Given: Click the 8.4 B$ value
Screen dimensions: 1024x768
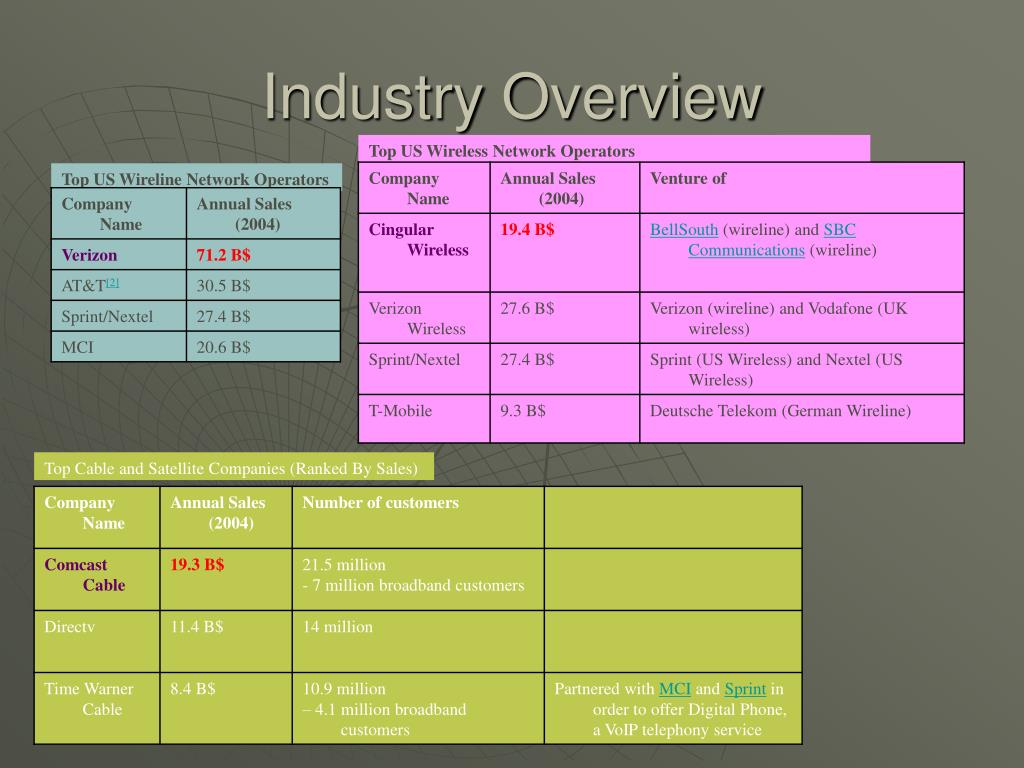Looking at the screenshot, I should 193,689.
